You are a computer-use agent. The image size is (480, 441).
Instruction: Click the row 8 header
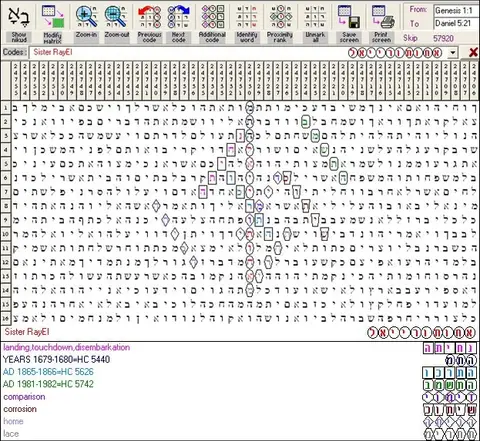(6, 206)
